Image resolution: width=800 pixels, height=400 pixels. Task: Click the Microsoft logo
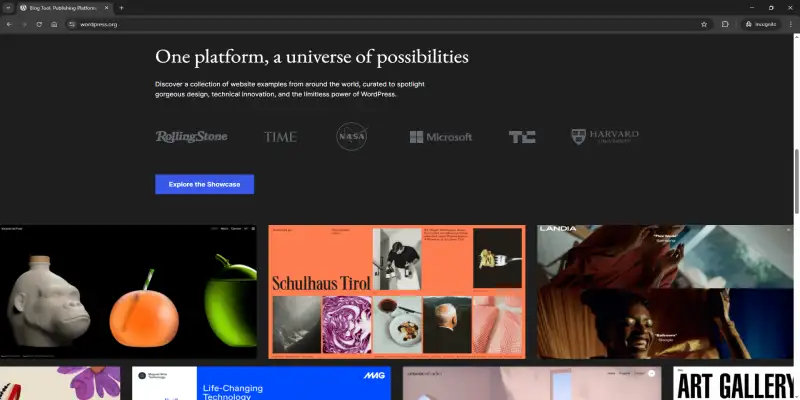[x=440, y=137]
